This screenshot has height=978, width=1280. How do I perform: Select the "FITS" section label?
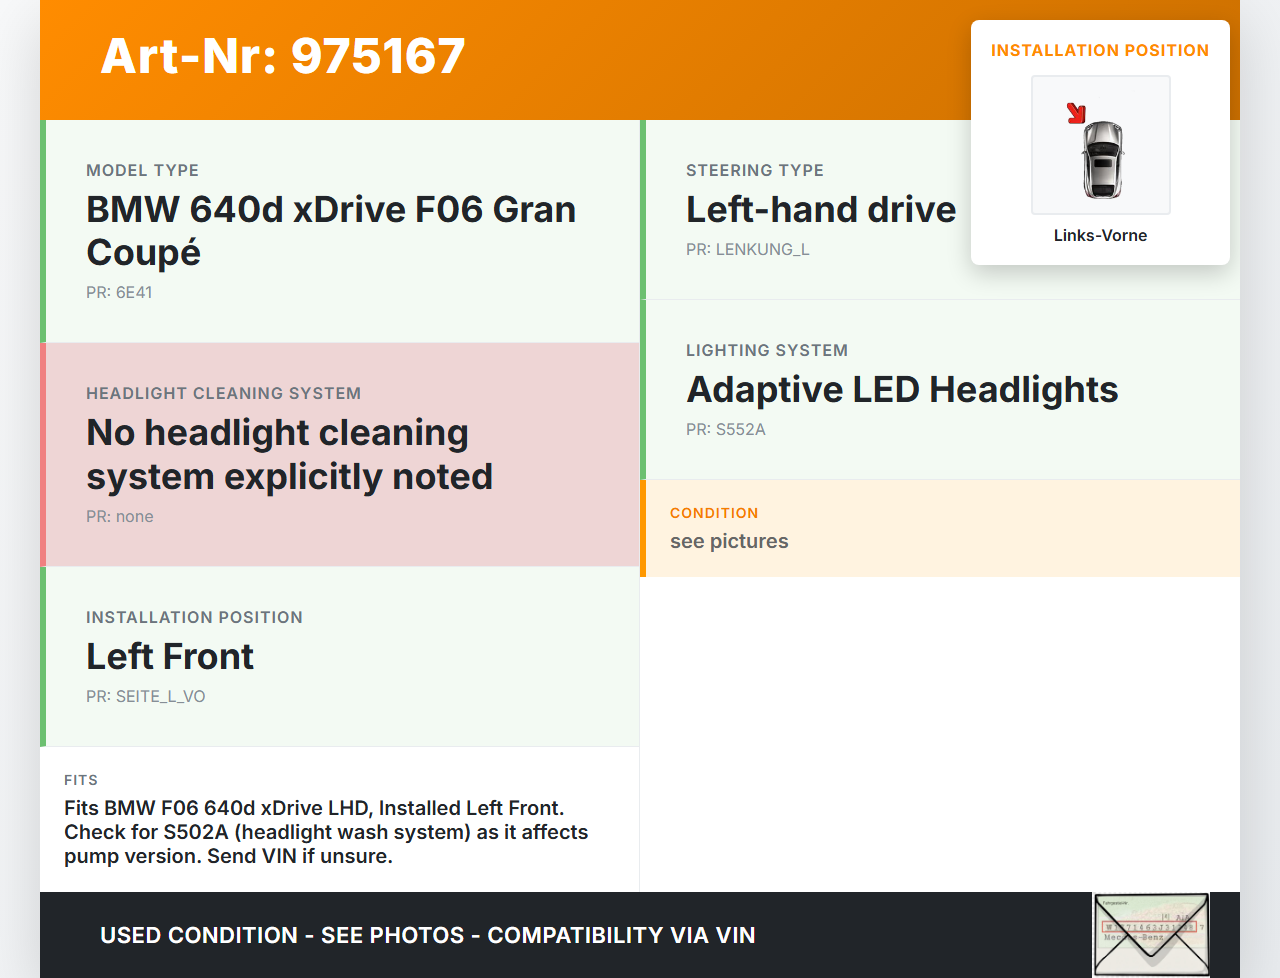(81, 780)
